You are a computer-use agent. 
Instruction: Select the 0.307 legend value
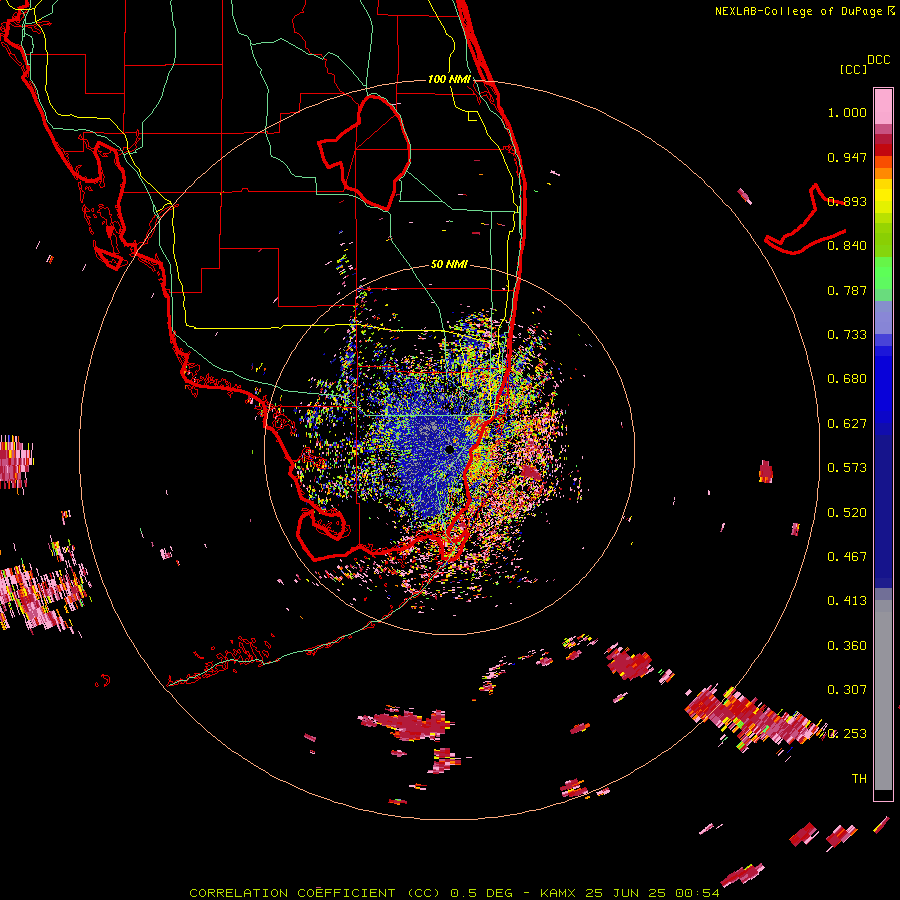click(847, 690)
